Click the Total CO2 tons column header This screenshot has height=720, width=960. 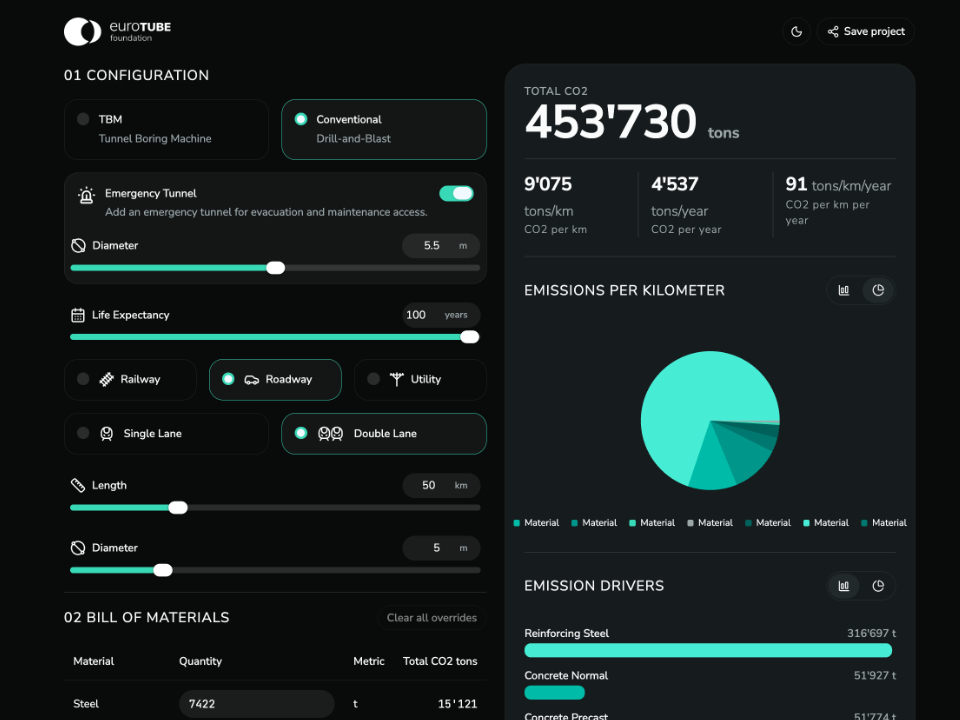(440, 661)
